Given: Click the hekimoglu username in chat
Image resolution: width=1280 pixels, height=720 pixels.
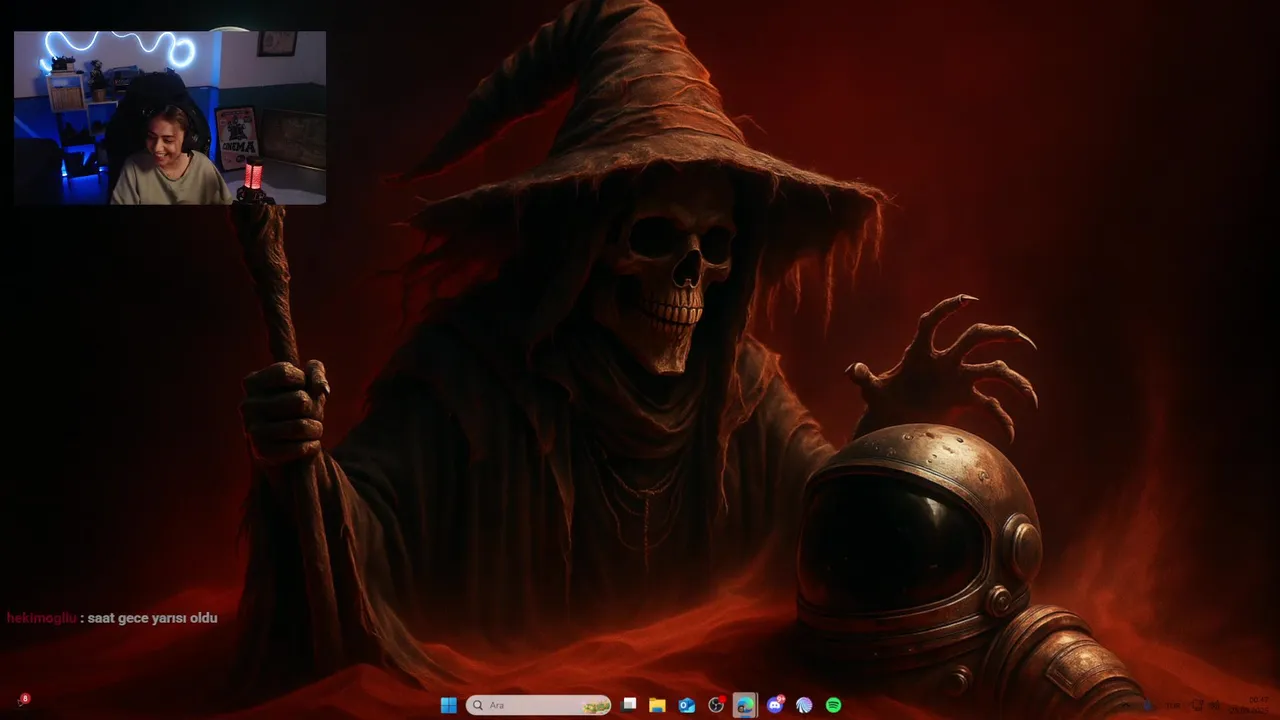Looking at the screenshot, I should (x=41, y=618).
